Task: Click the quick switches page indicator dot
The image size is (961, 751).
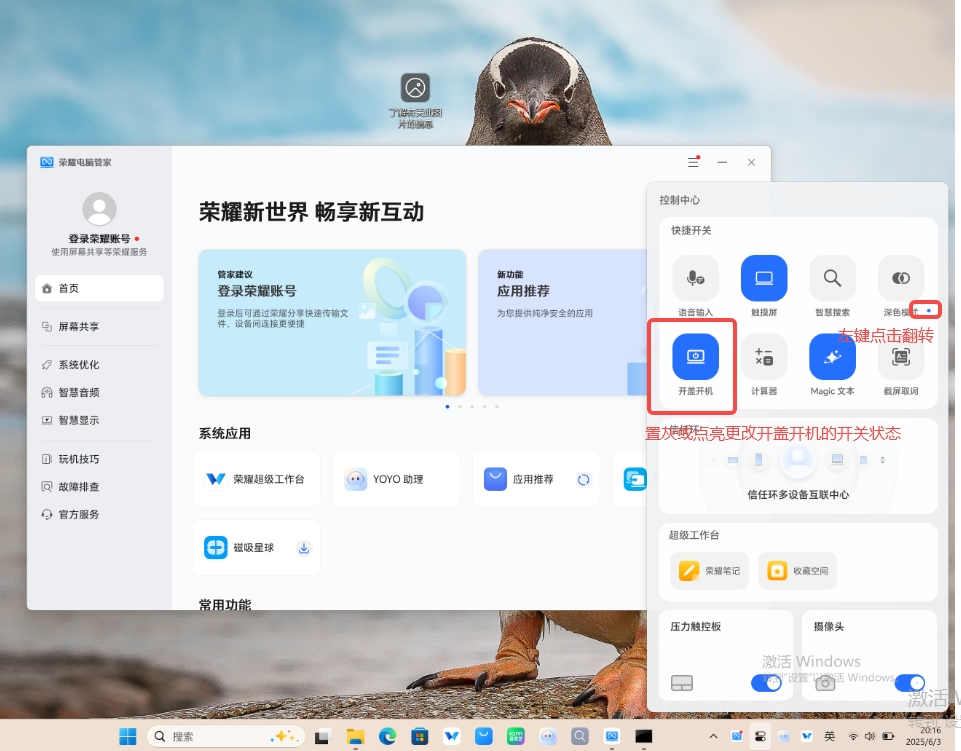Action: [929, 311]
